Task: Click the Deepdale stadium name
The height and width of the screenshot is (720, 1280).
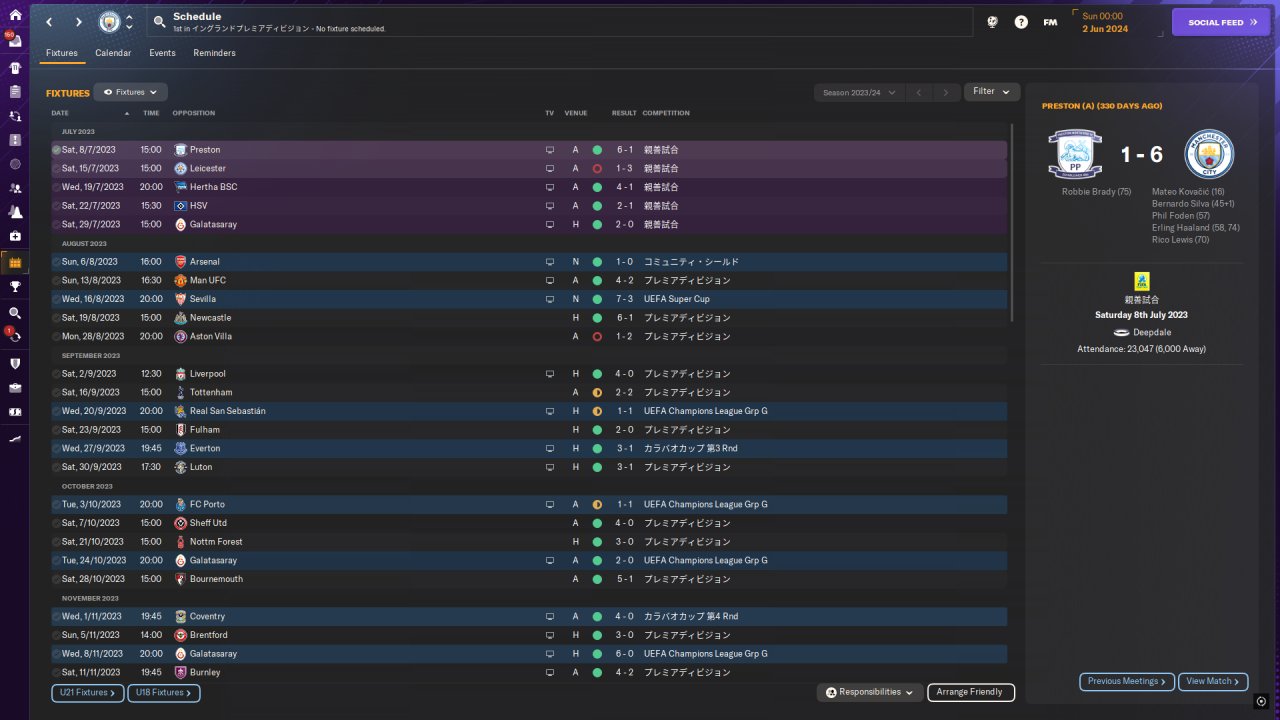Action: [x=1152, y=332]
